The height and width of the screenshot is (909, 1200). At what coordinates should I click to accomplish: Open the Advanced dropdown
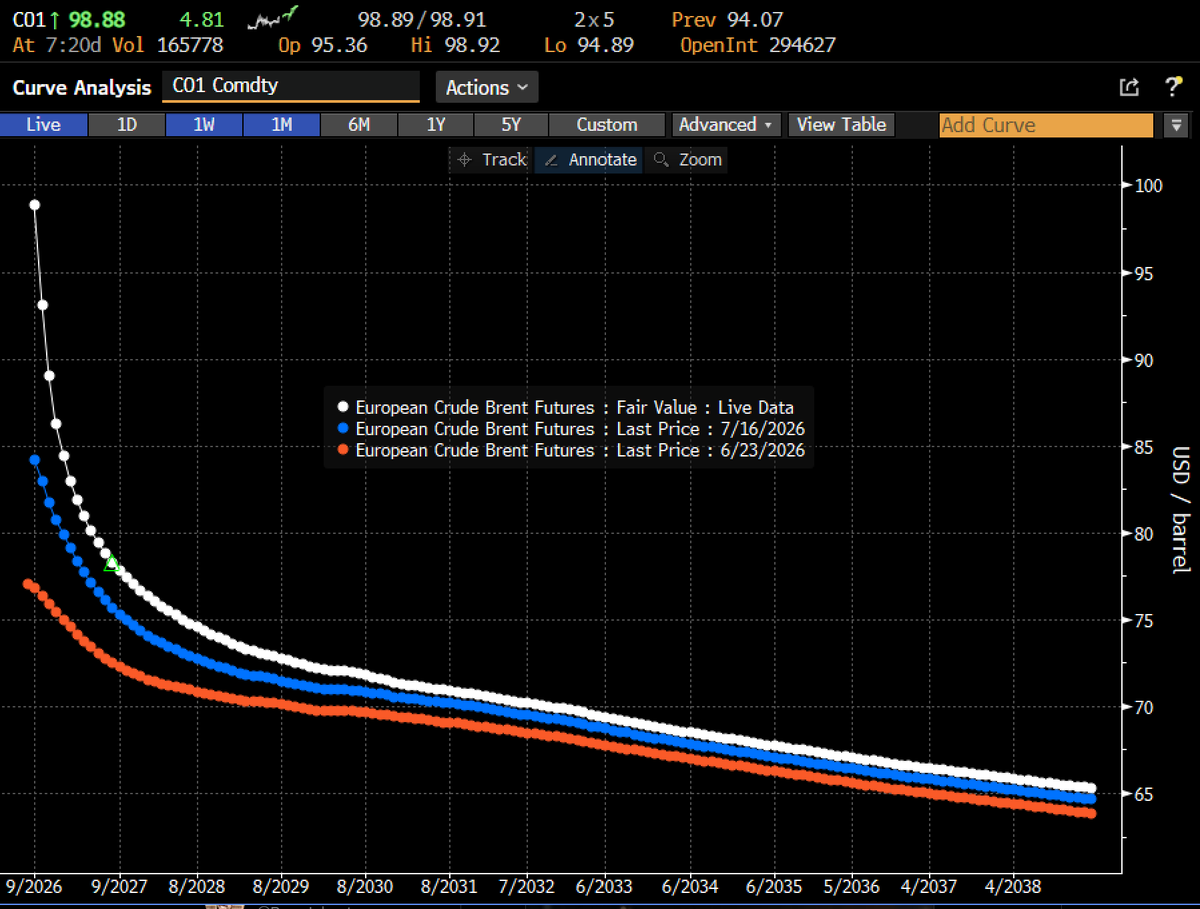click(x=726, y=125)
